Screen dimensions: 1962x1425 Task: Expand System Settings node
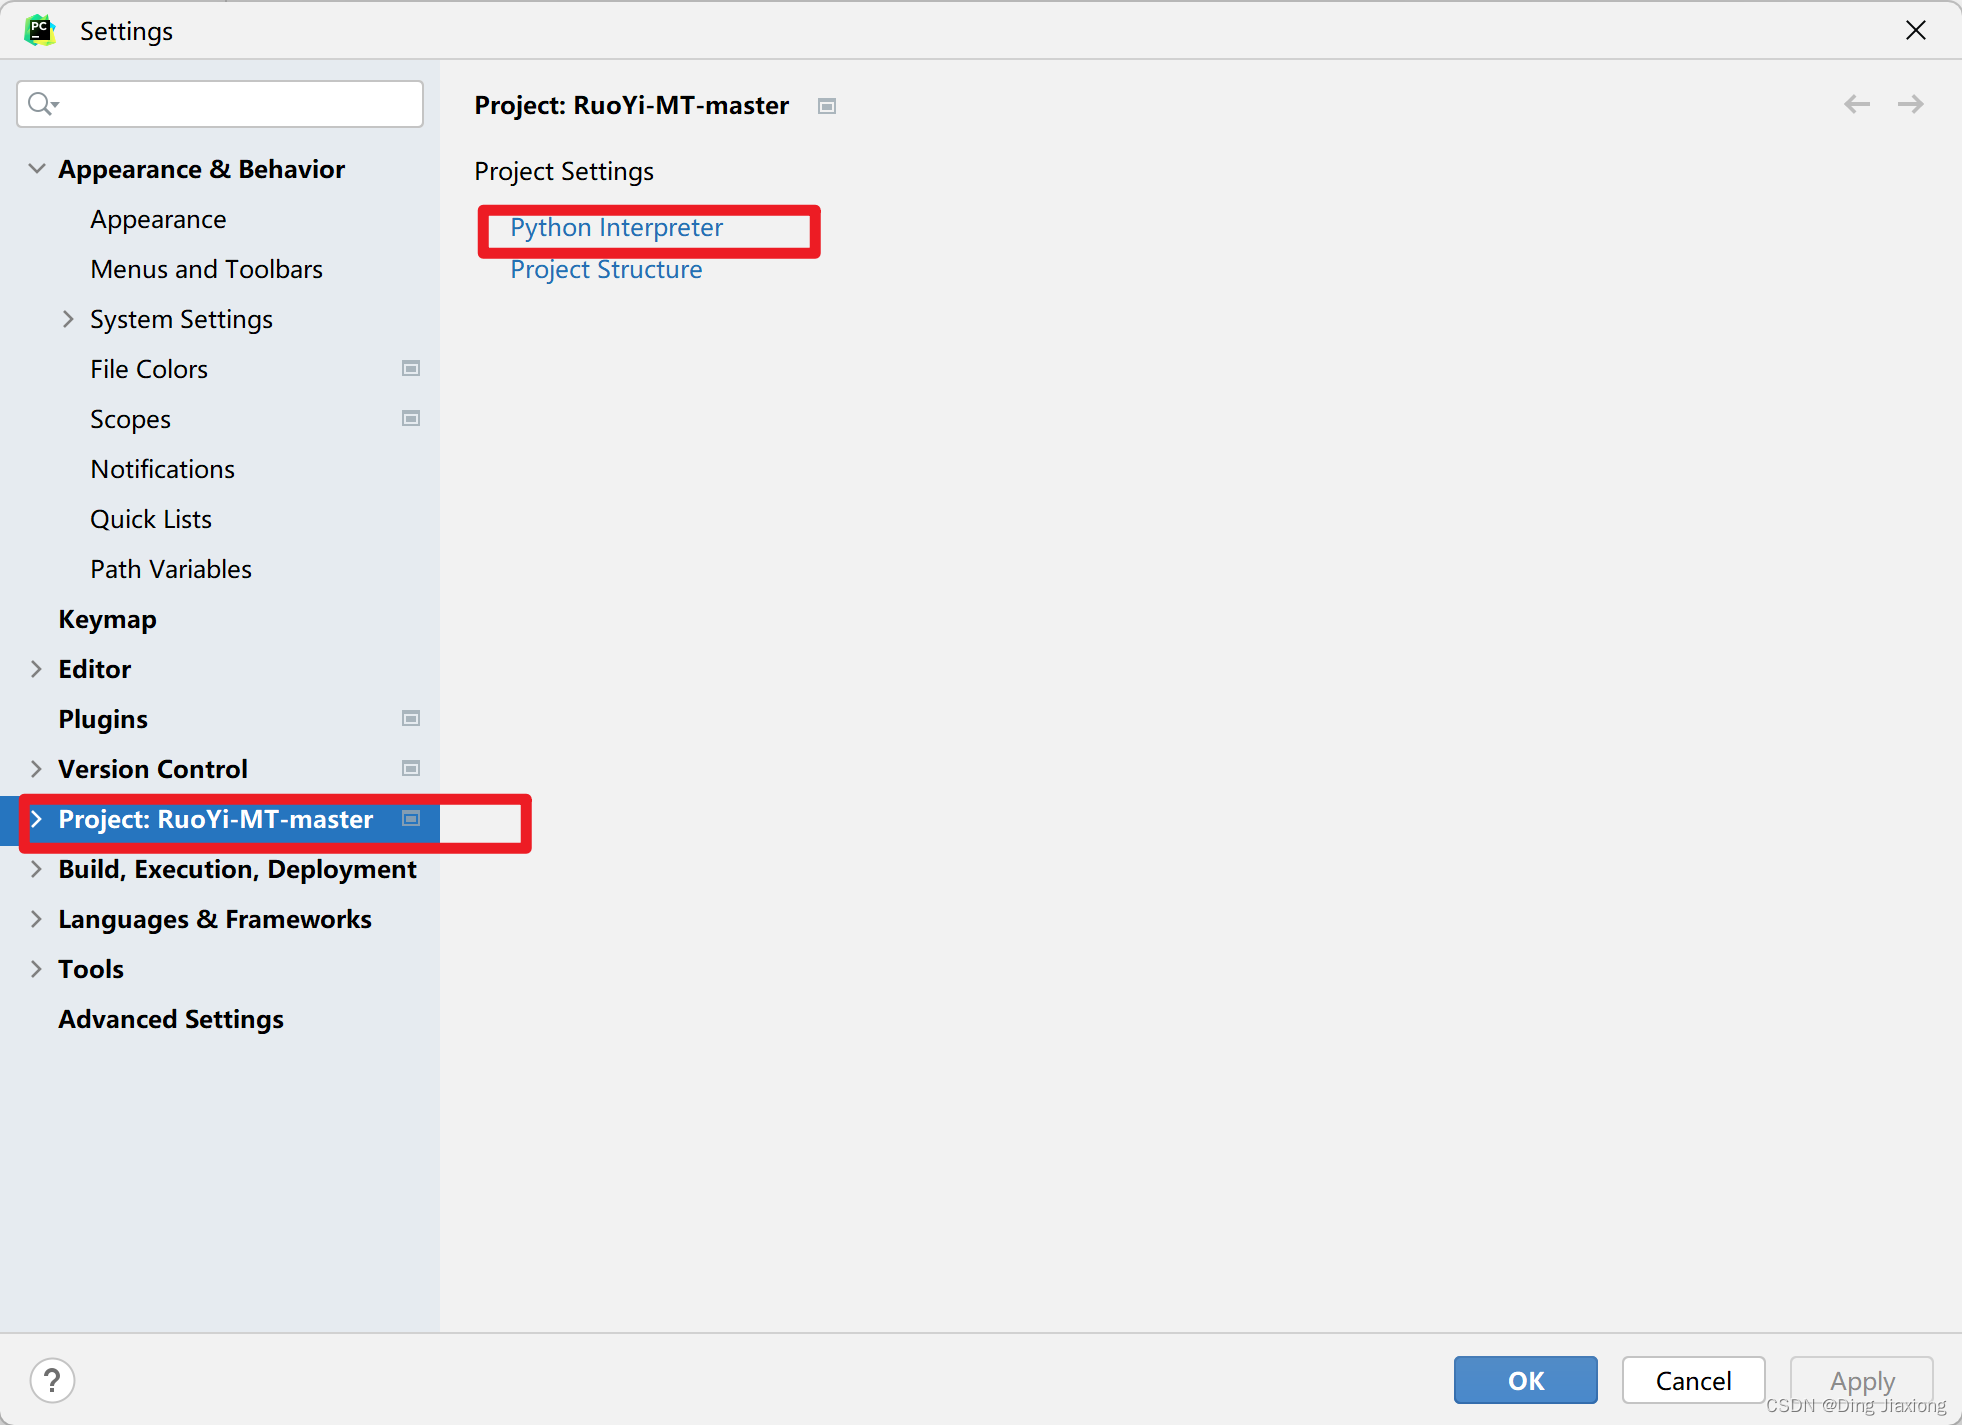[x=68, y=318]
